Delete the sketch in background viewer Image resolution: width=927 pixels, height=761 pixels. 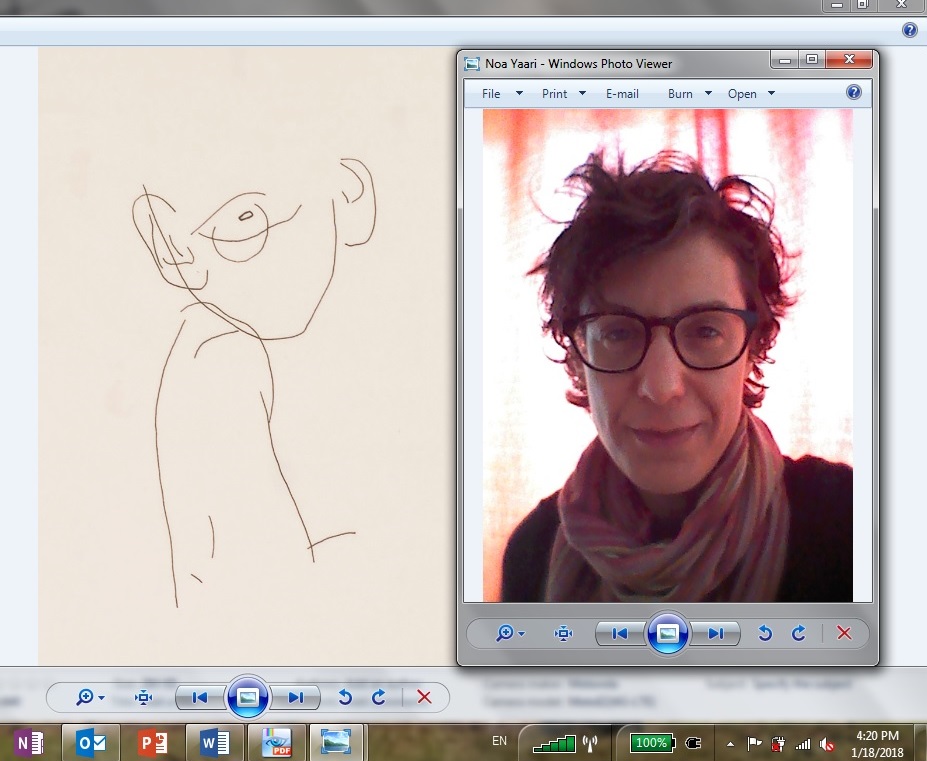pos(424,697)
